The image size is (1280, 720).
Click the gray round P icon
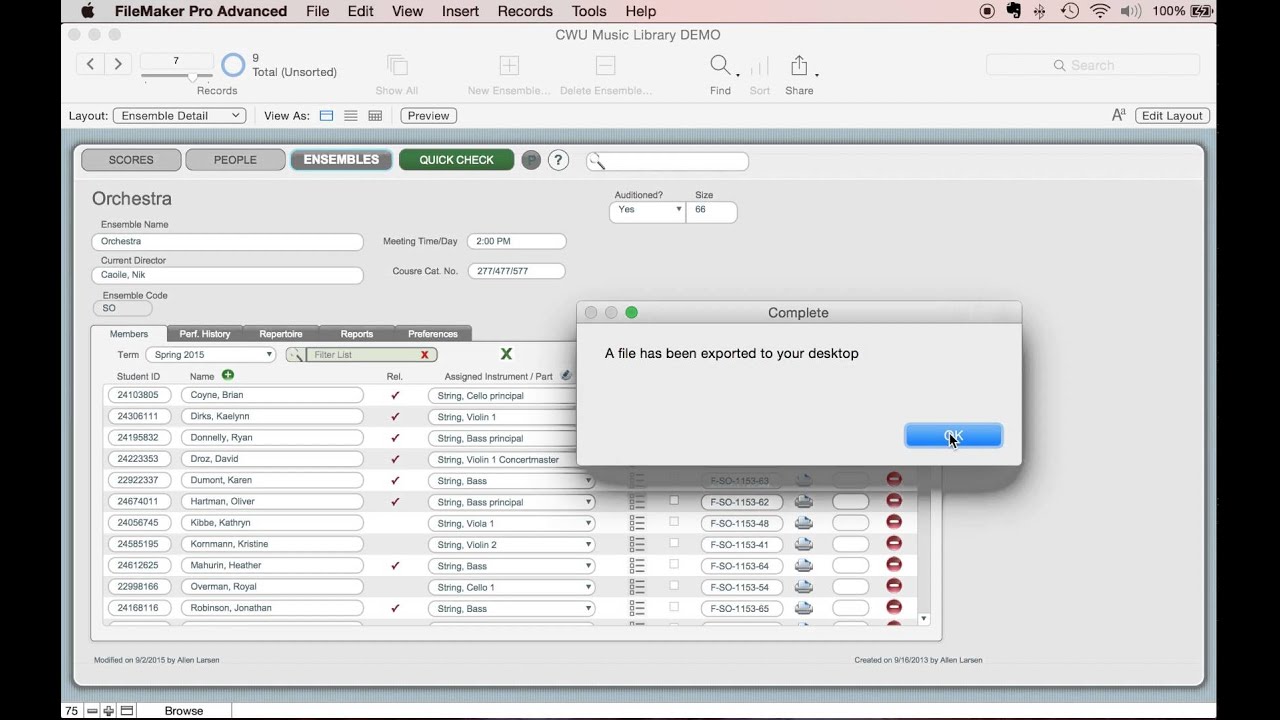pos(531,160)
